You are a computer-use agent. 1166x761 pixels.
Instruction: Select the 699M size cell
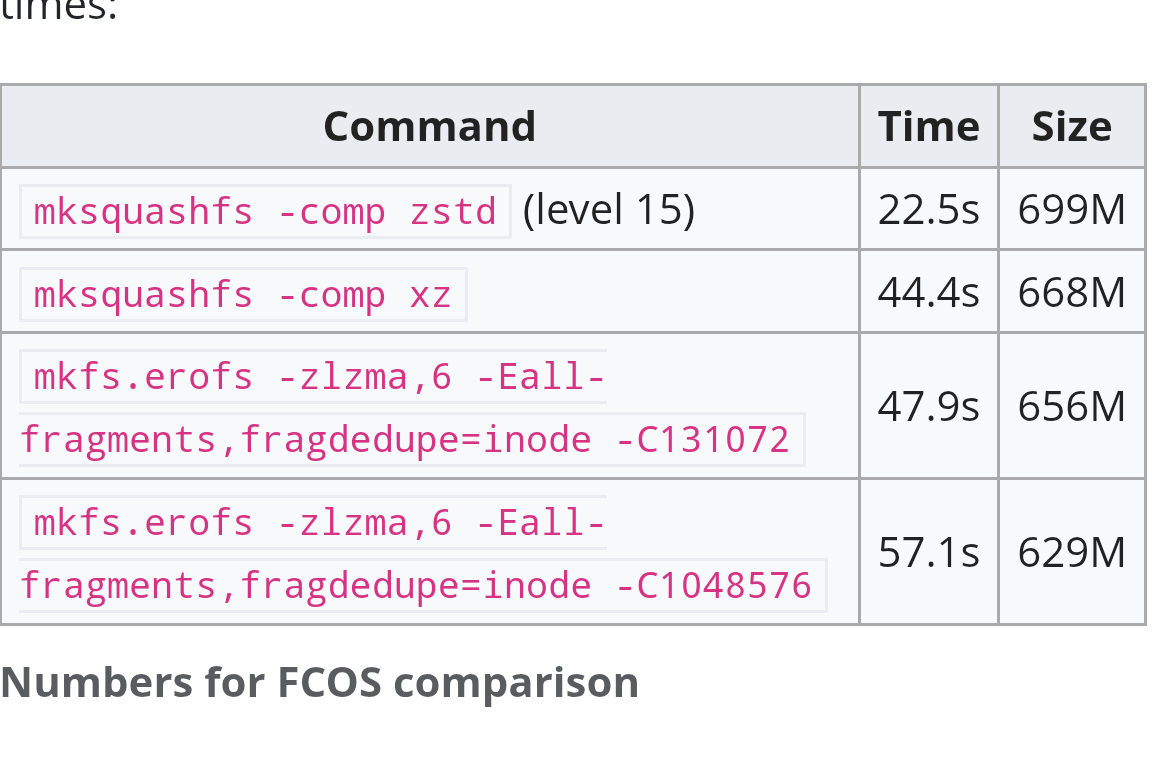click(x=1071, y=210)
